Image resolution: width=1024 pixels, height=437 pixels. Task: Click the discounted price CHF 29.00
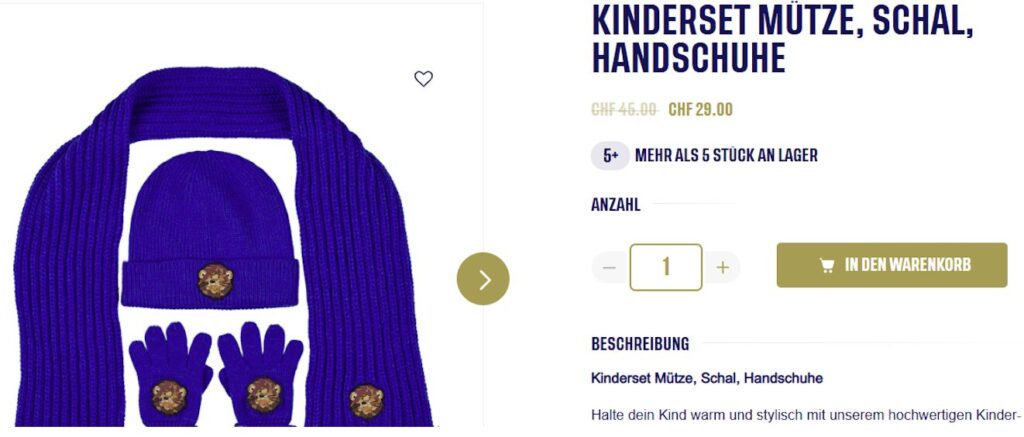(700, 110)
